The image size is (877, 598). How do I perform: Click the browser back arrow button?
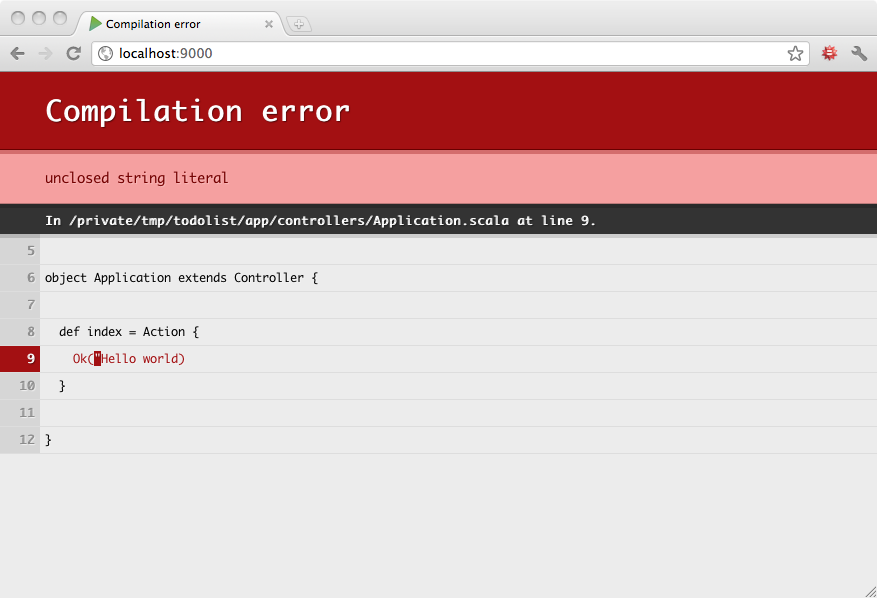[17, 54]
